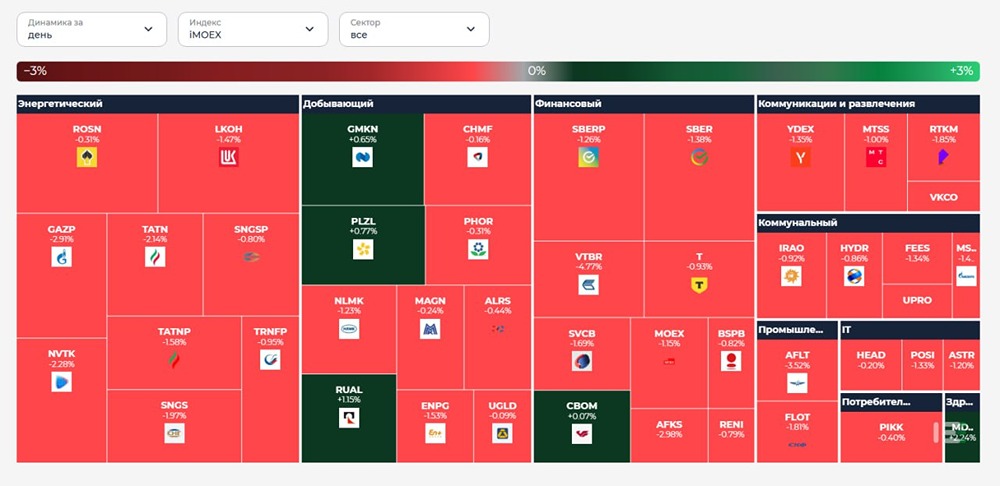Screen dimensions: 1000x486
Task: Select the 'Финансовый' sector header
Action: click(643, 104)
